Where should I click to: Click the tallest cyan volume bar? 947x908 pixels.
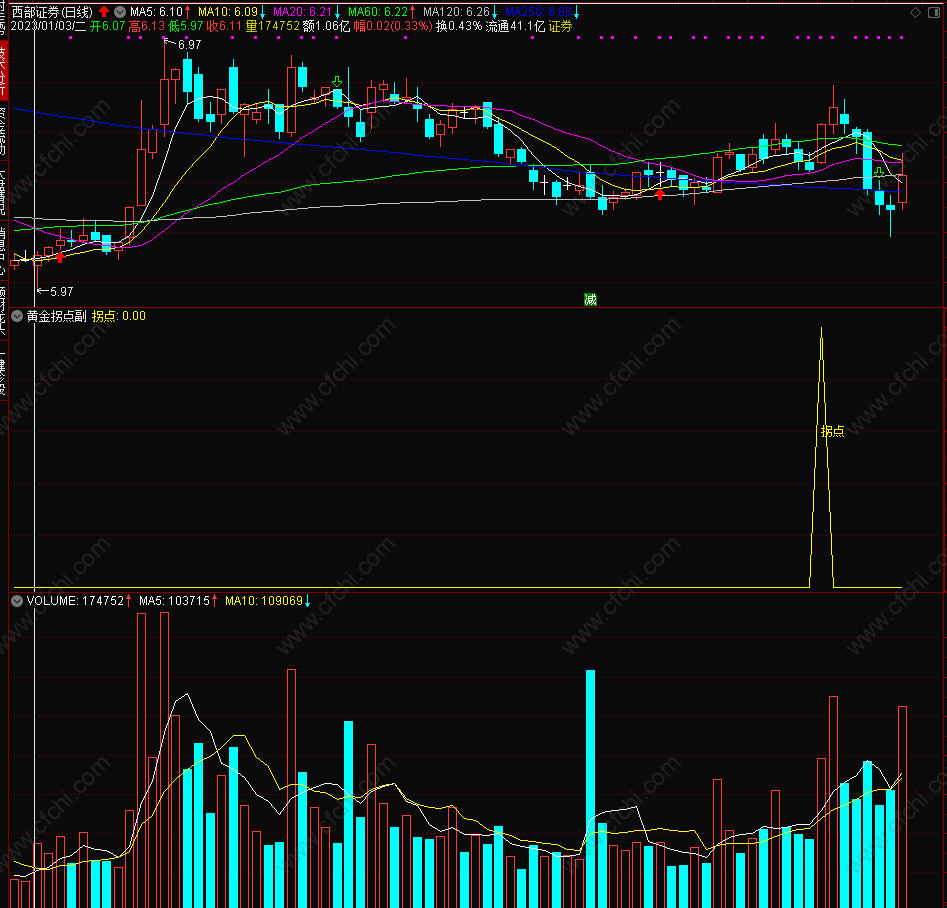(590, 788)
